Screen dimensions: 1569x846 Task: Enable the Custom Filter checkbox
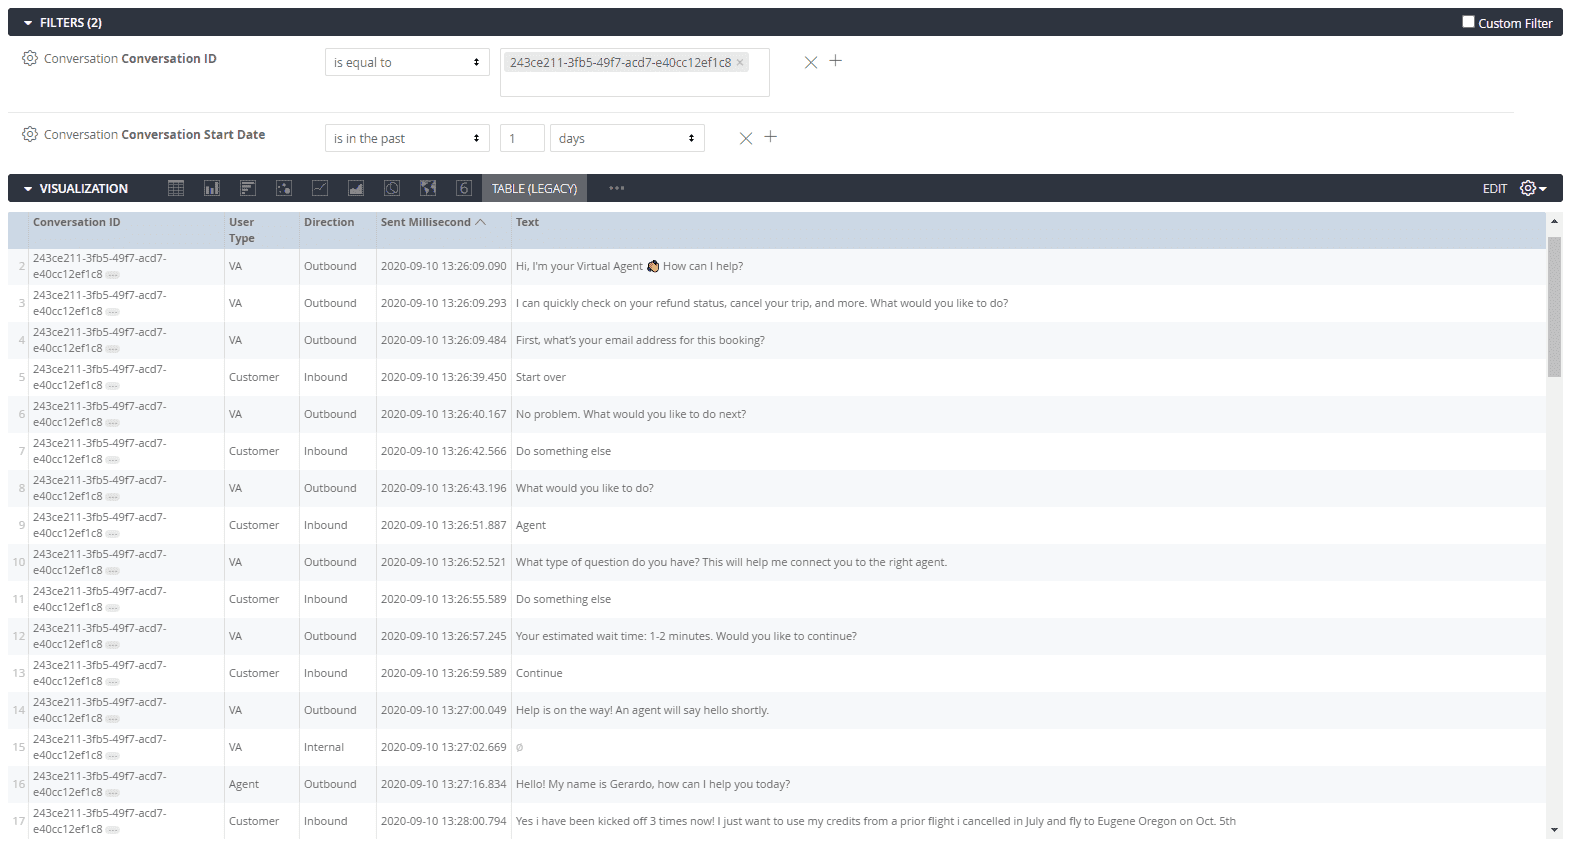(x=1468, y=22)
